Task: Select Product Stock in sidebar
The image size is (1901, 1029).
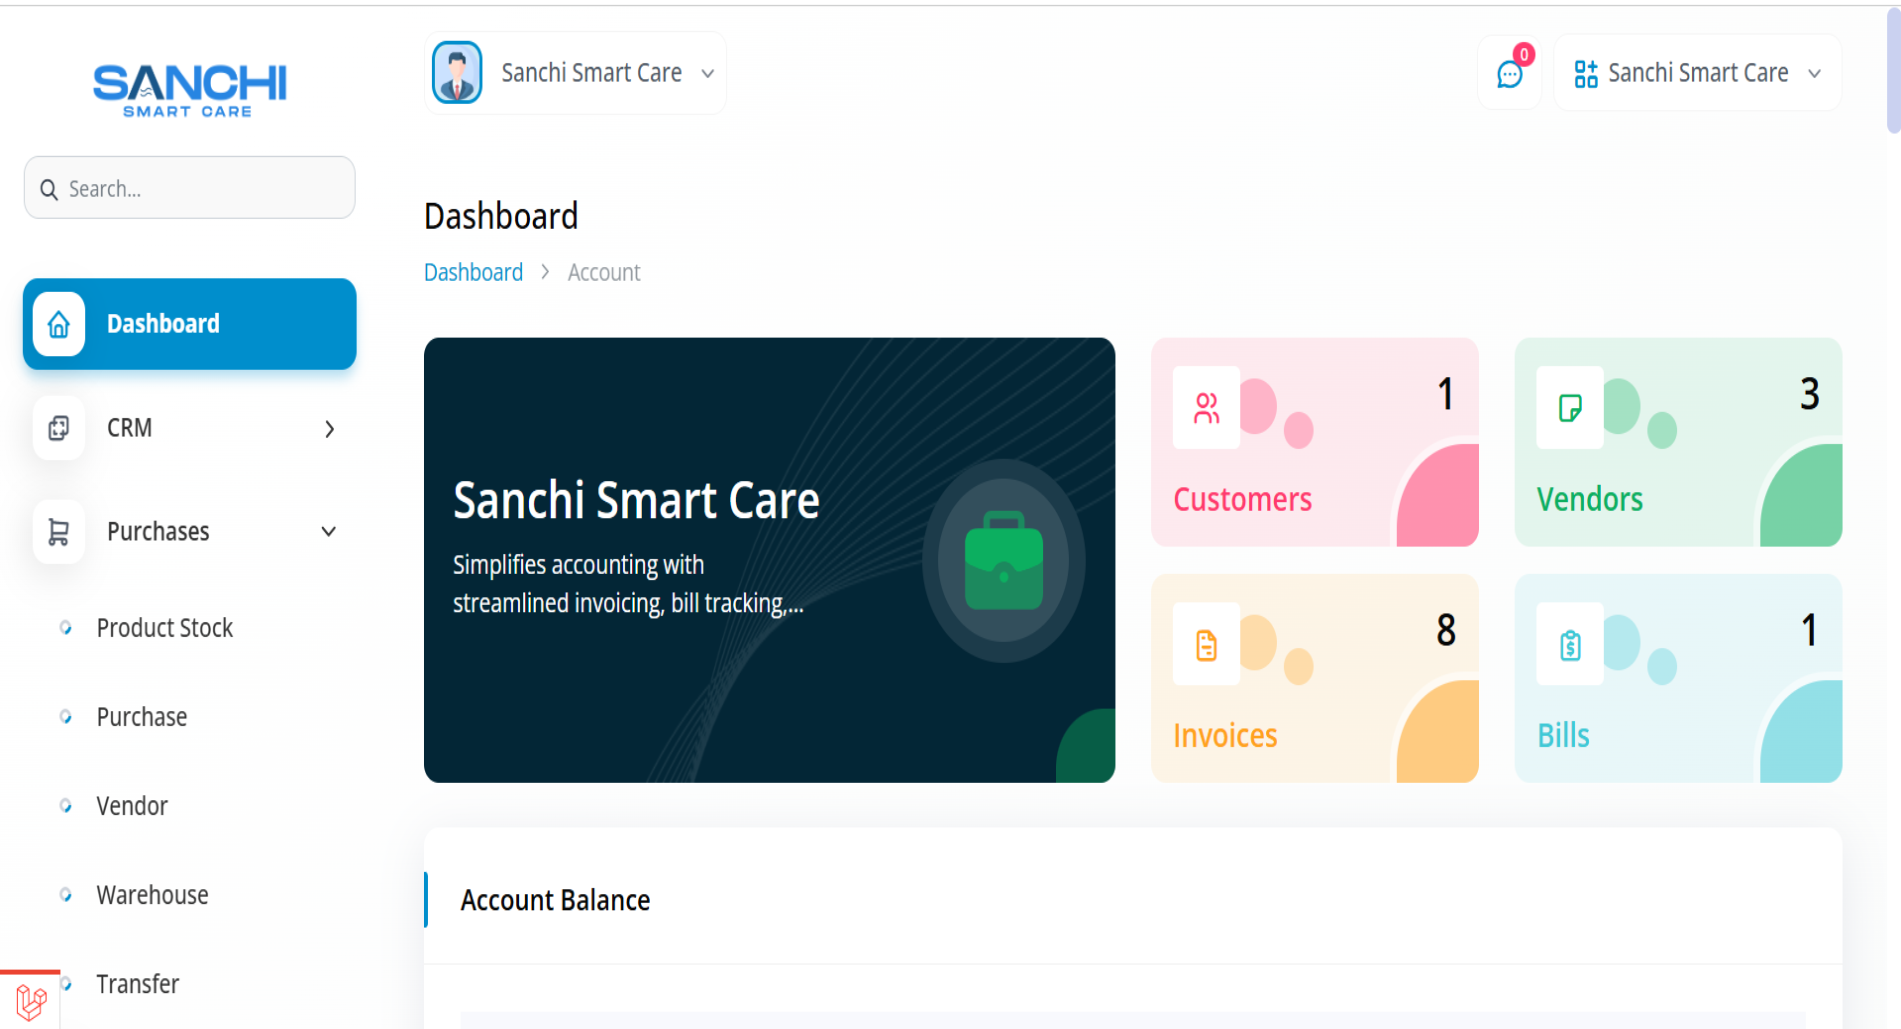Action: click(165, 628)
